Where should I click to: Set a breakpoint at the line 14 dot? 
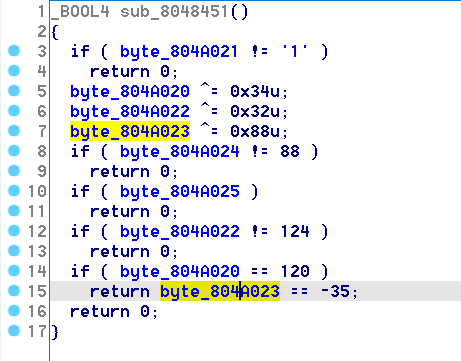[x=14, y=271]
